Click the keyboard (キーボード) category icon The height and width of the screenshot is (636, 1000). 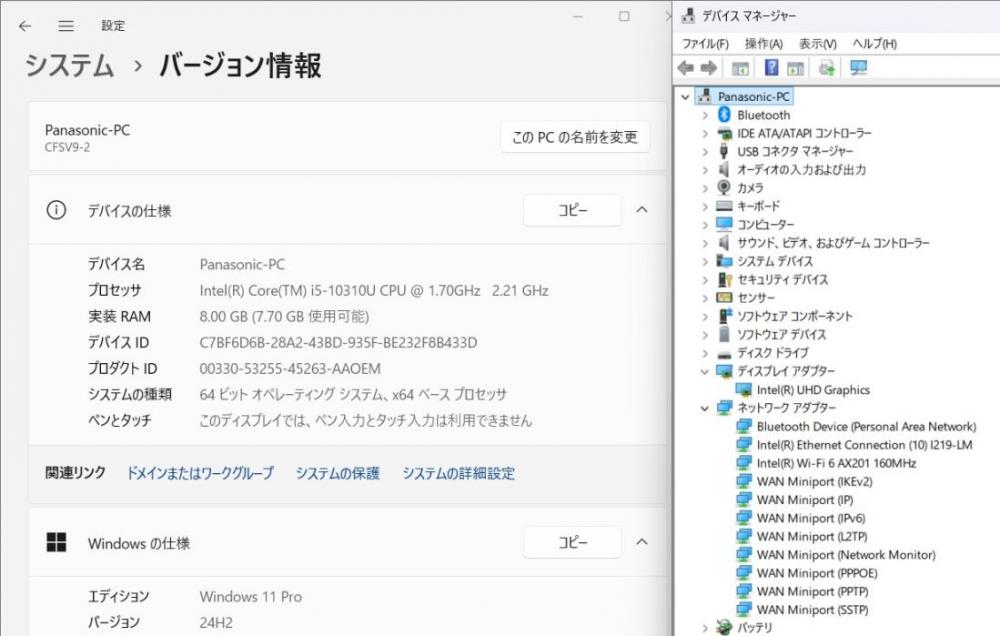click(x=724, y=205)
